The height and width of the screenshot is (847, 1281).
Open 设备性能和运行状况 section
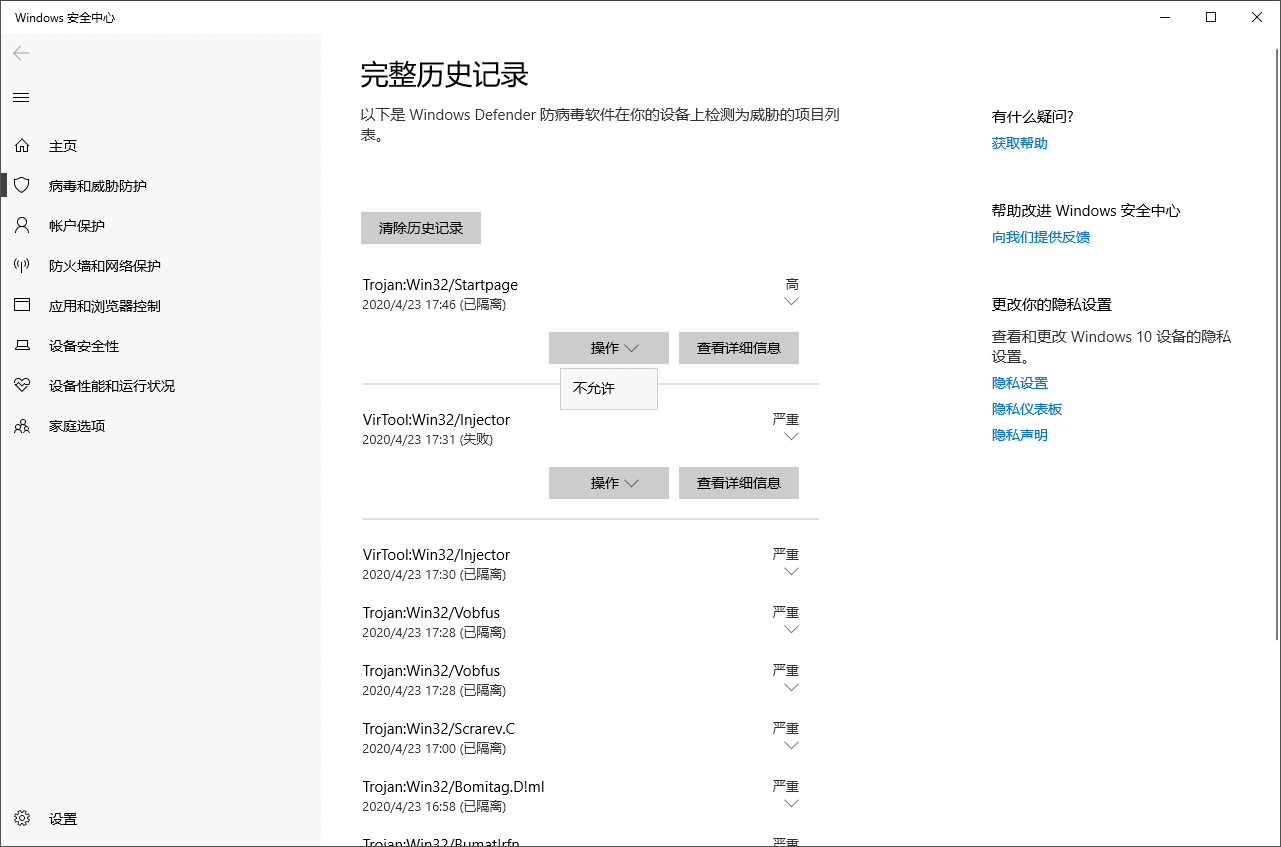(112, 386)
